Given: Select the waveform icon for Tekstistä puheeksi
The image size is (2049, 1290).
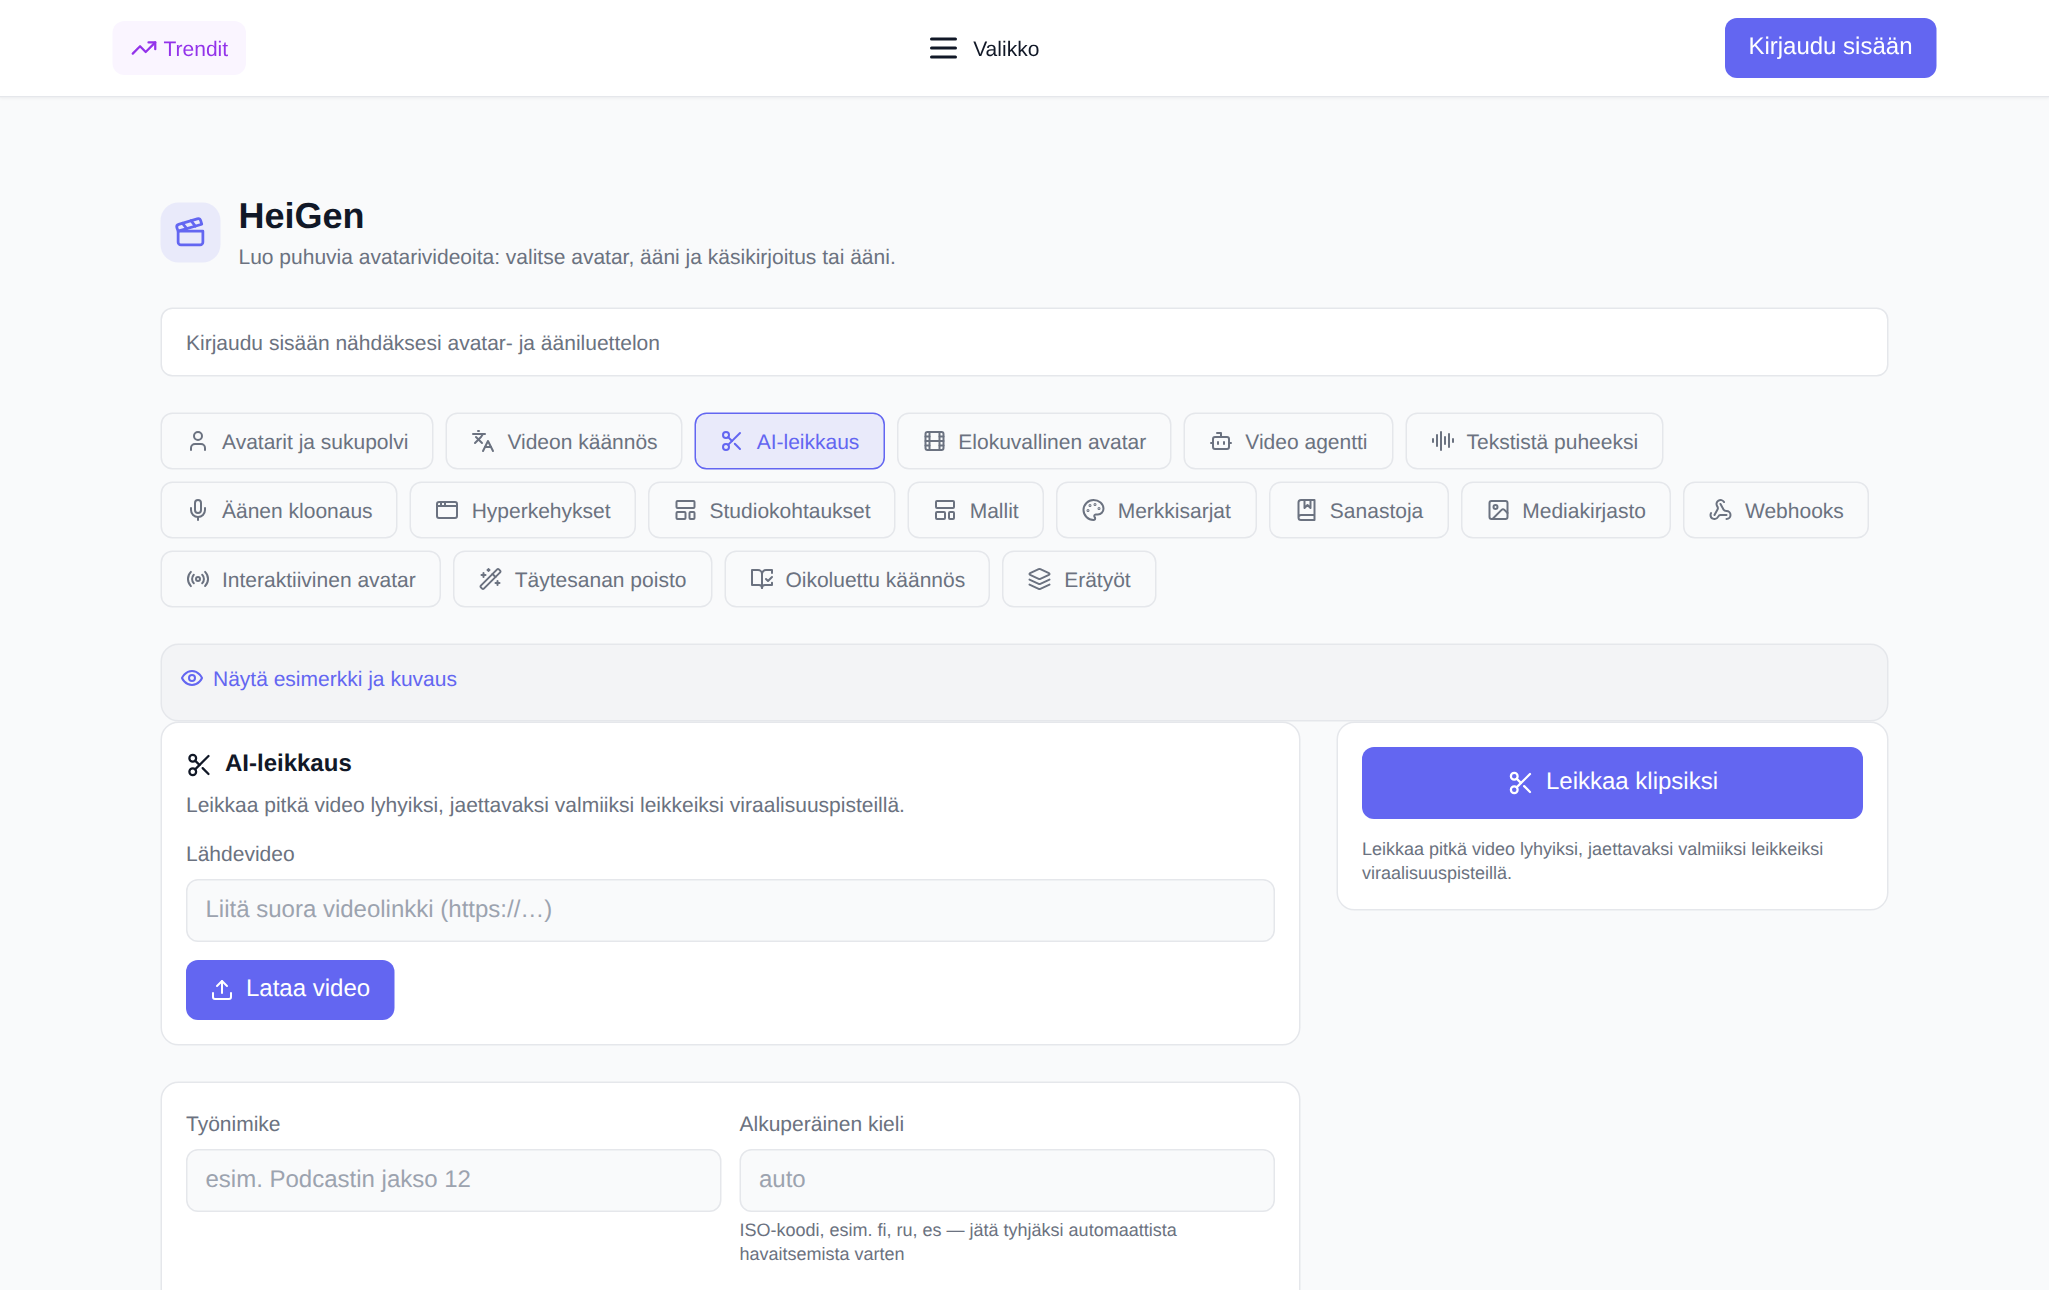Looking at the screenshot, I should click(1442, 441).
